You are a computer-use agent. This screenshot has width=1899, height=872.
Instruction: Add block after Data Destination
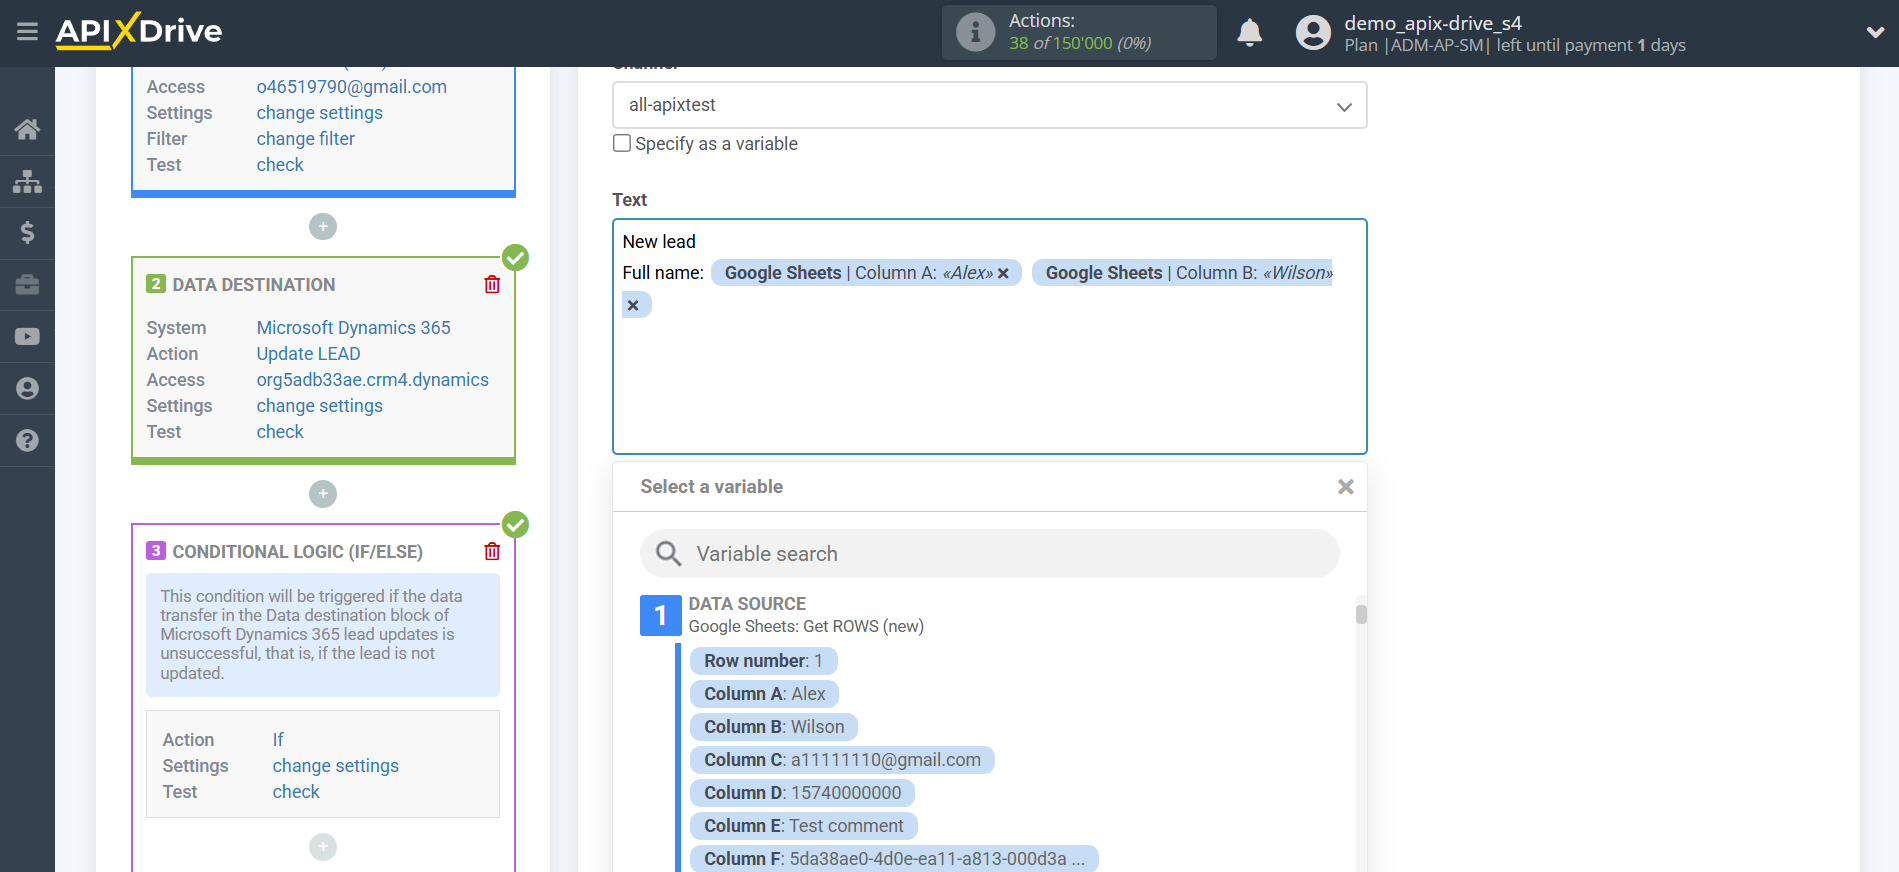[323, 494]
